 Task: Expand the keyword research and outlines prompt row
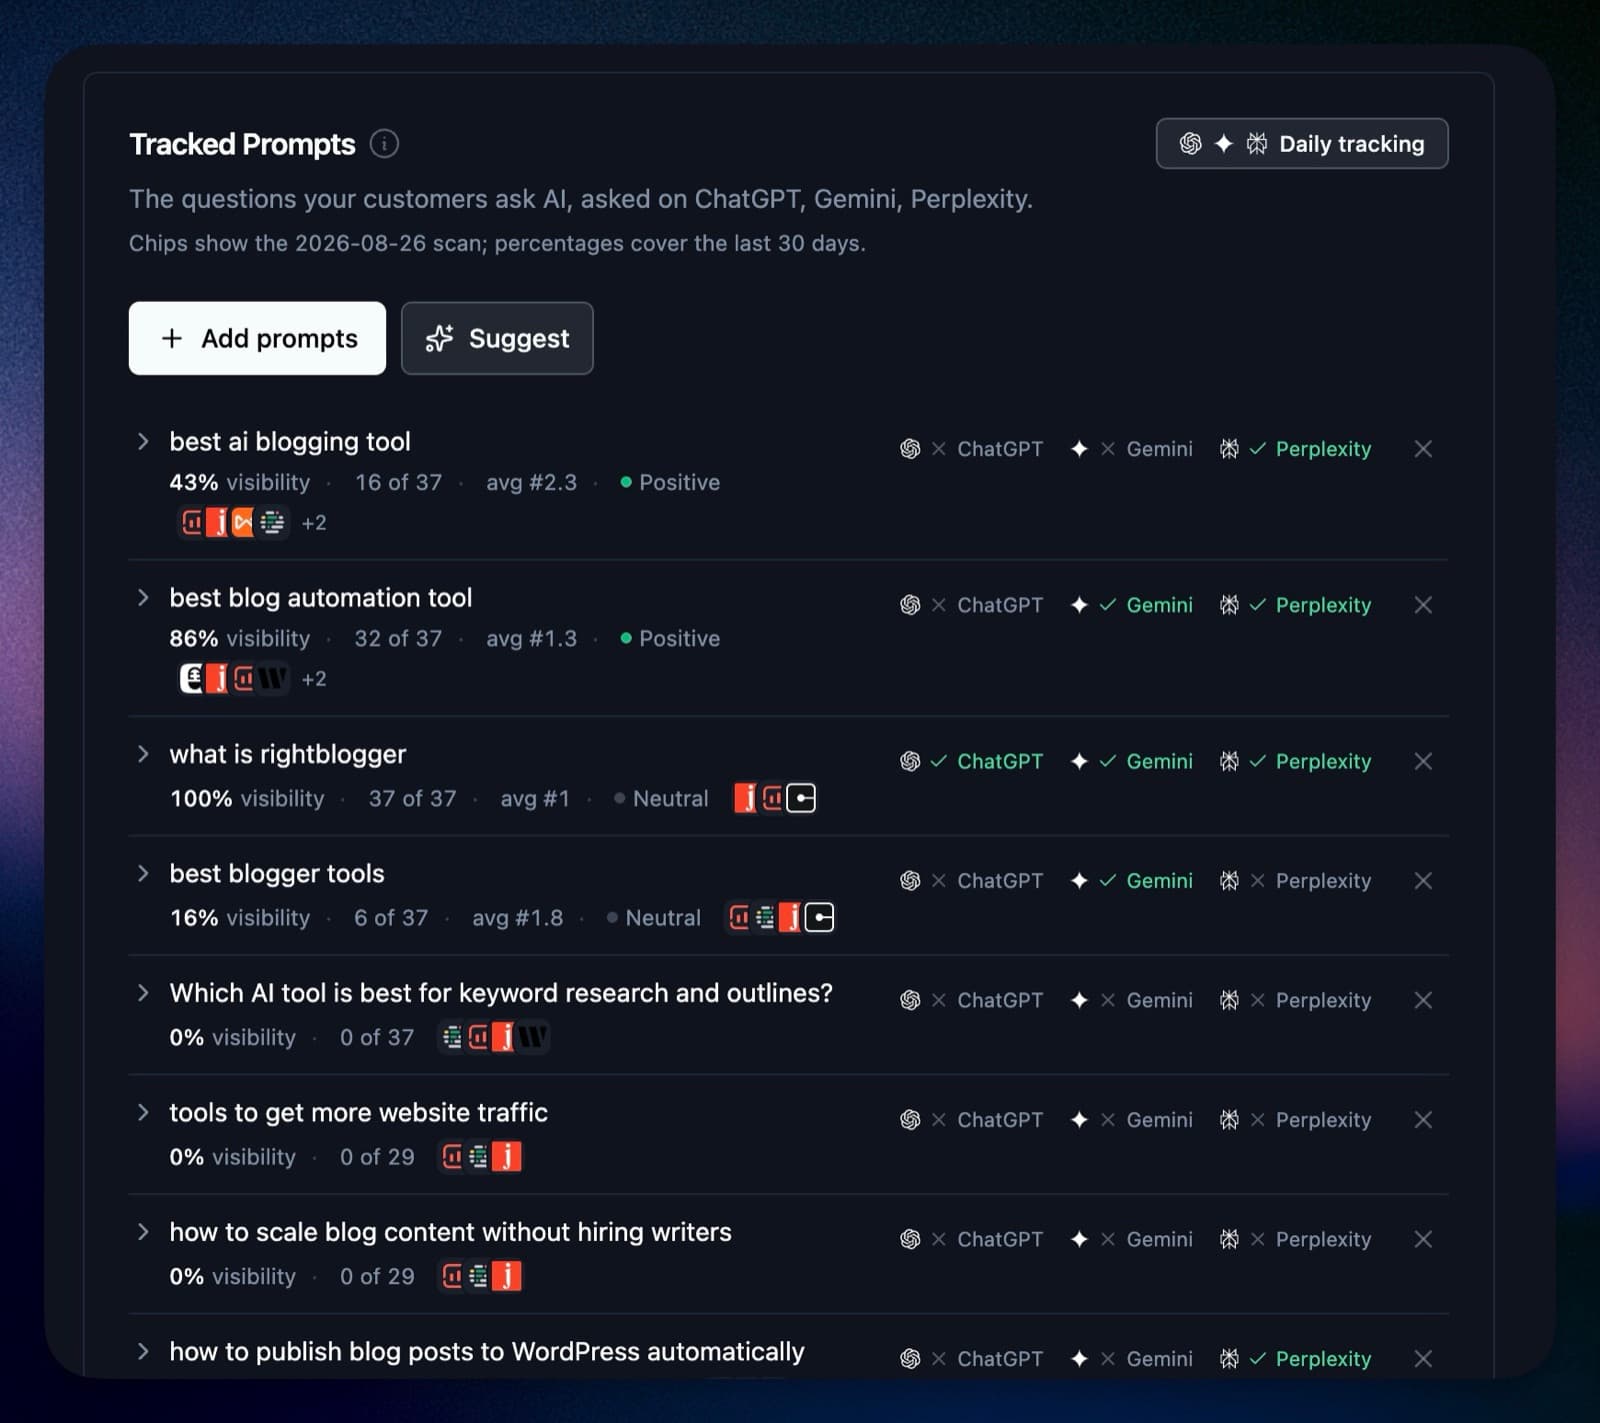coord(143,992)
